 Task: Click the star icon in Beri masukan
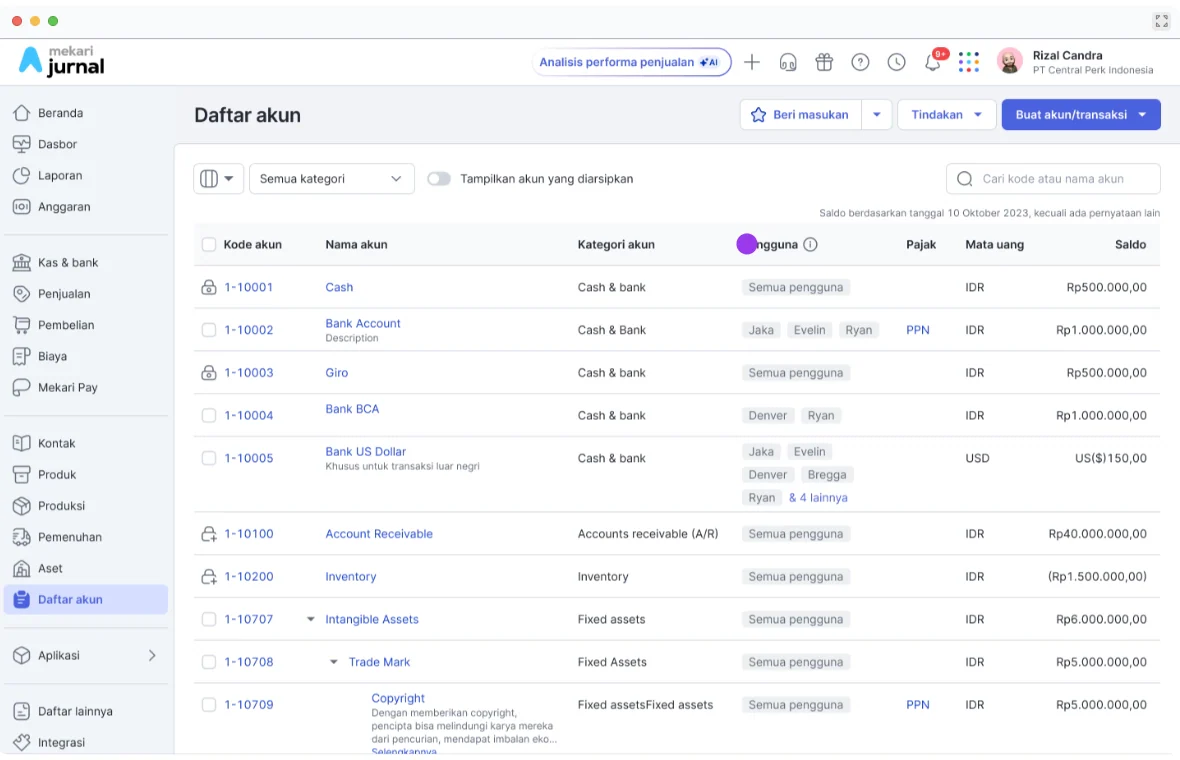click(x=759, y=115)
